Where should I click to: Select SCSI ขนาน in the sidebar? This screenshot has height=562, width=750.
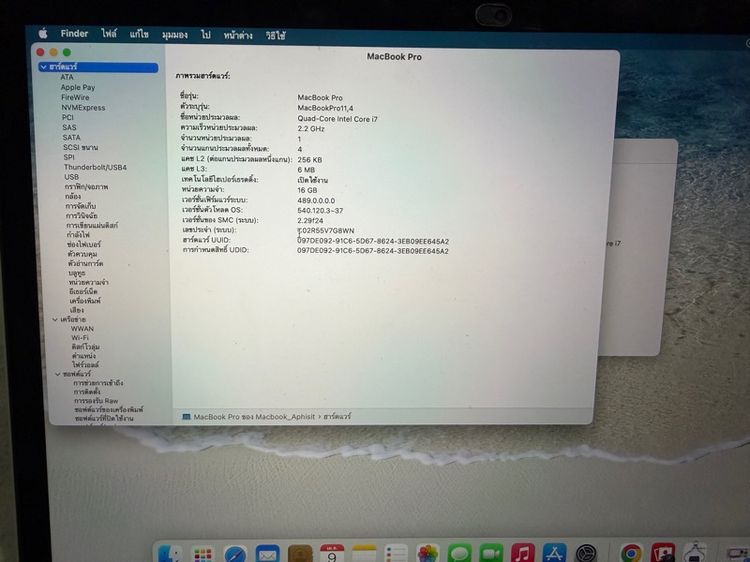click(80, 147)
